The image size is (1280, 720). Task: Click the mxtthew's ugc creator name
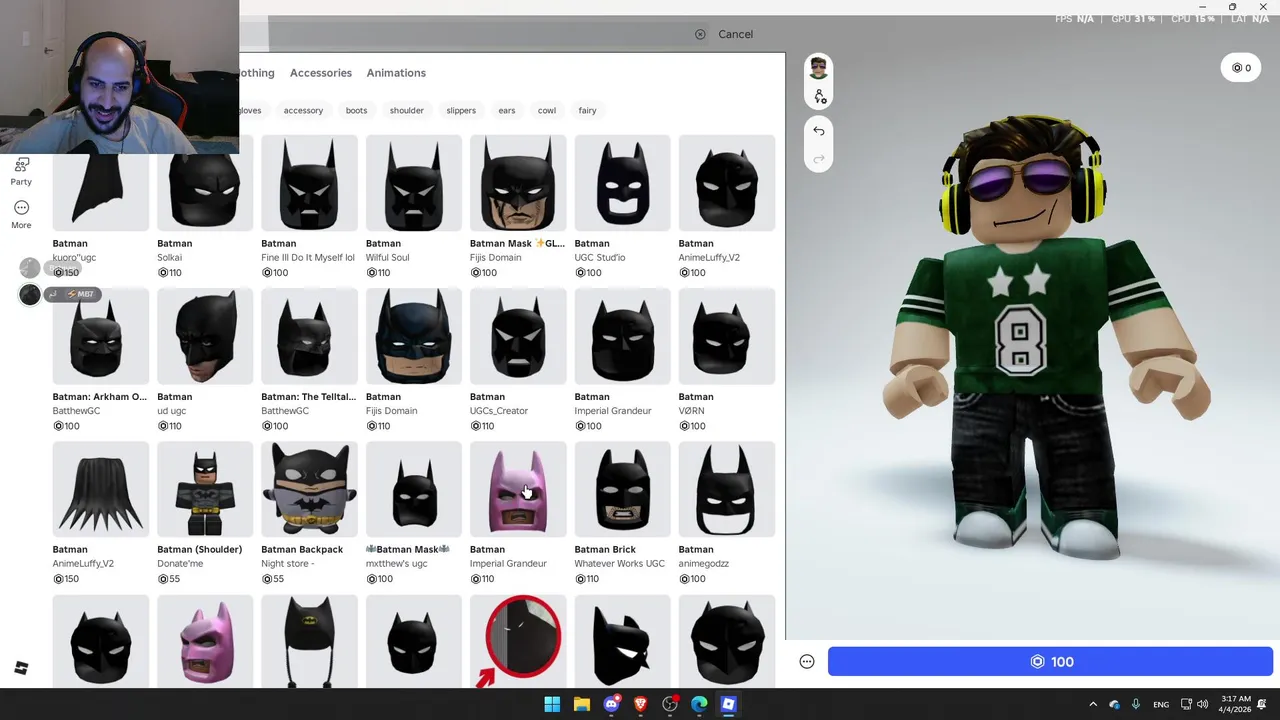[x=396, y=564]
